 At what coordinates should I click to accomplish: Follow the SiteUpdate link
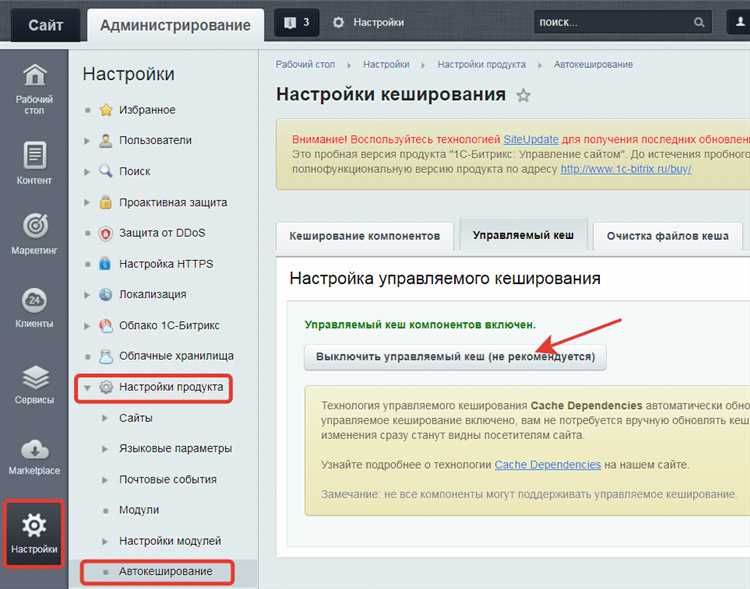pos(531,139)
